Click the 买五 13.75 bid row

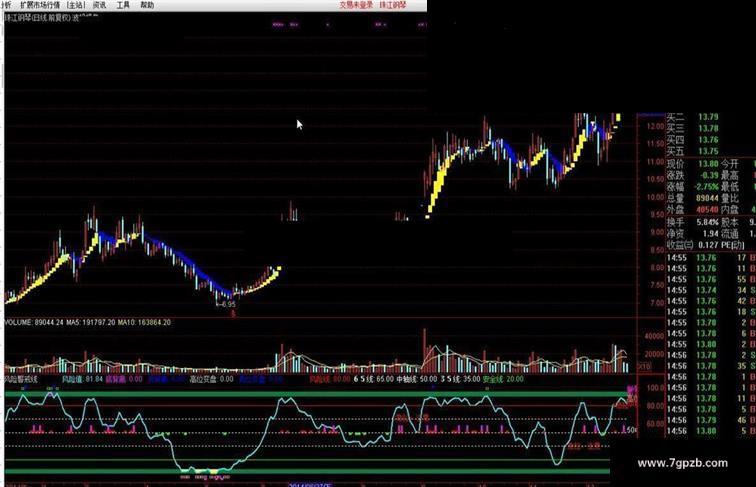point(692,151)
